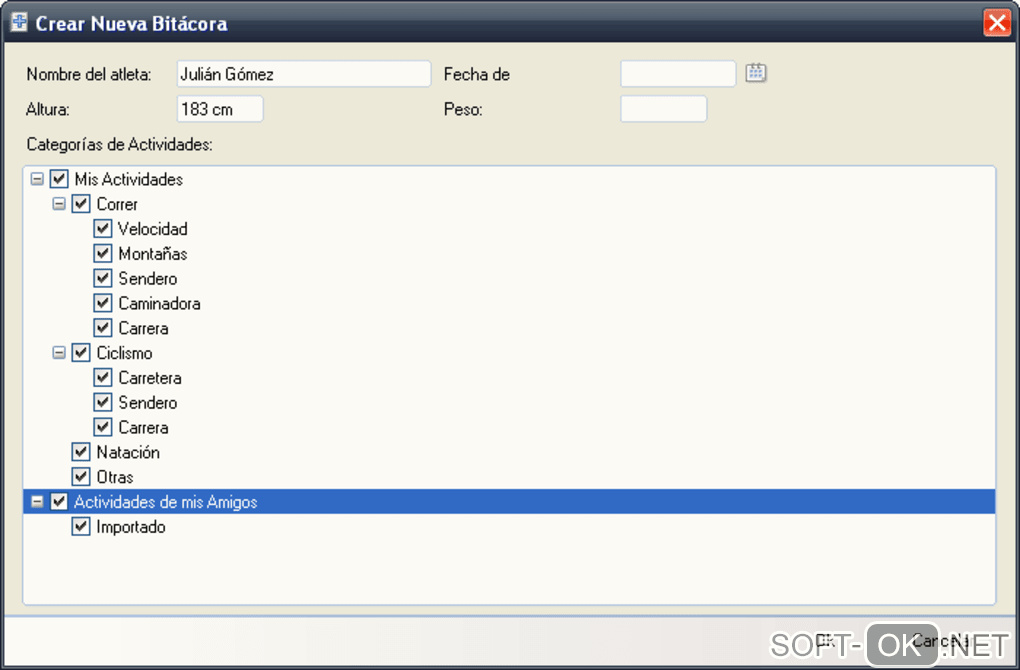Uncheck the Otras checkbox
Image resolution: width=1020 pixels, height=670 pixels.
point(81,477)
